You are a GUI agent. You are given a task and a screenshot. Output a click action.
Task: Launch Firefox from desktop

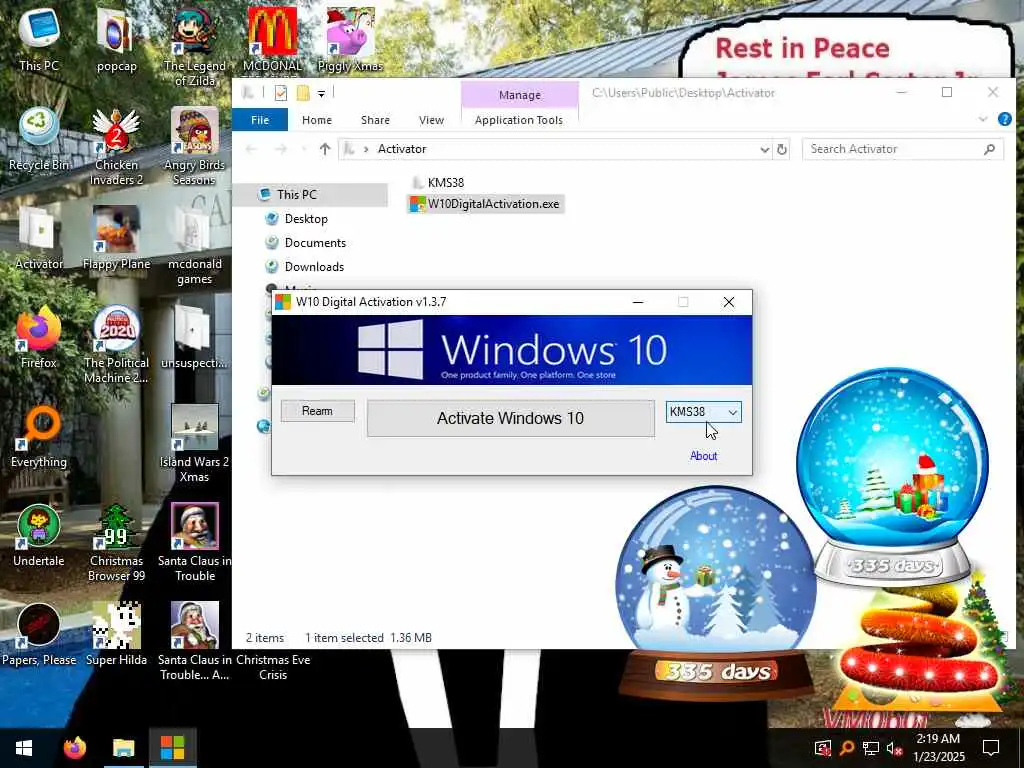[39, 337]
